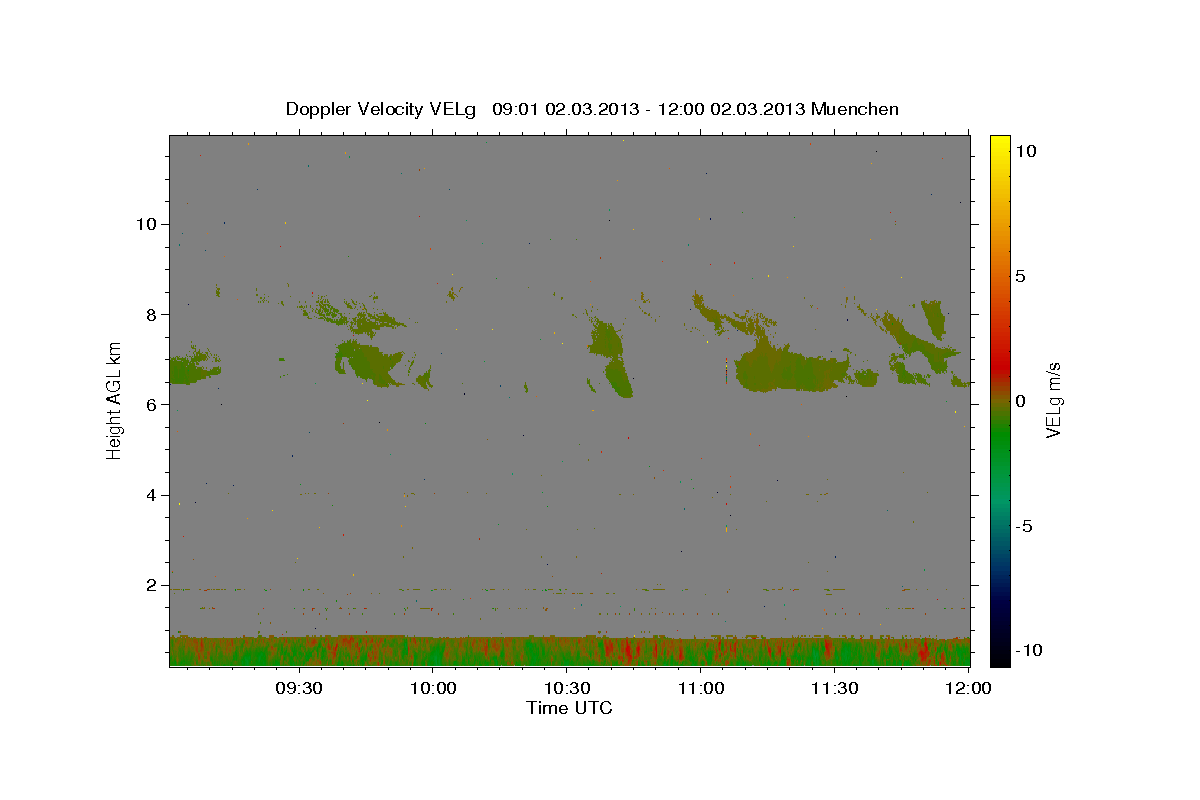
Task: Click the '09:30' time axis label
Action: click(x=299, y=688)
